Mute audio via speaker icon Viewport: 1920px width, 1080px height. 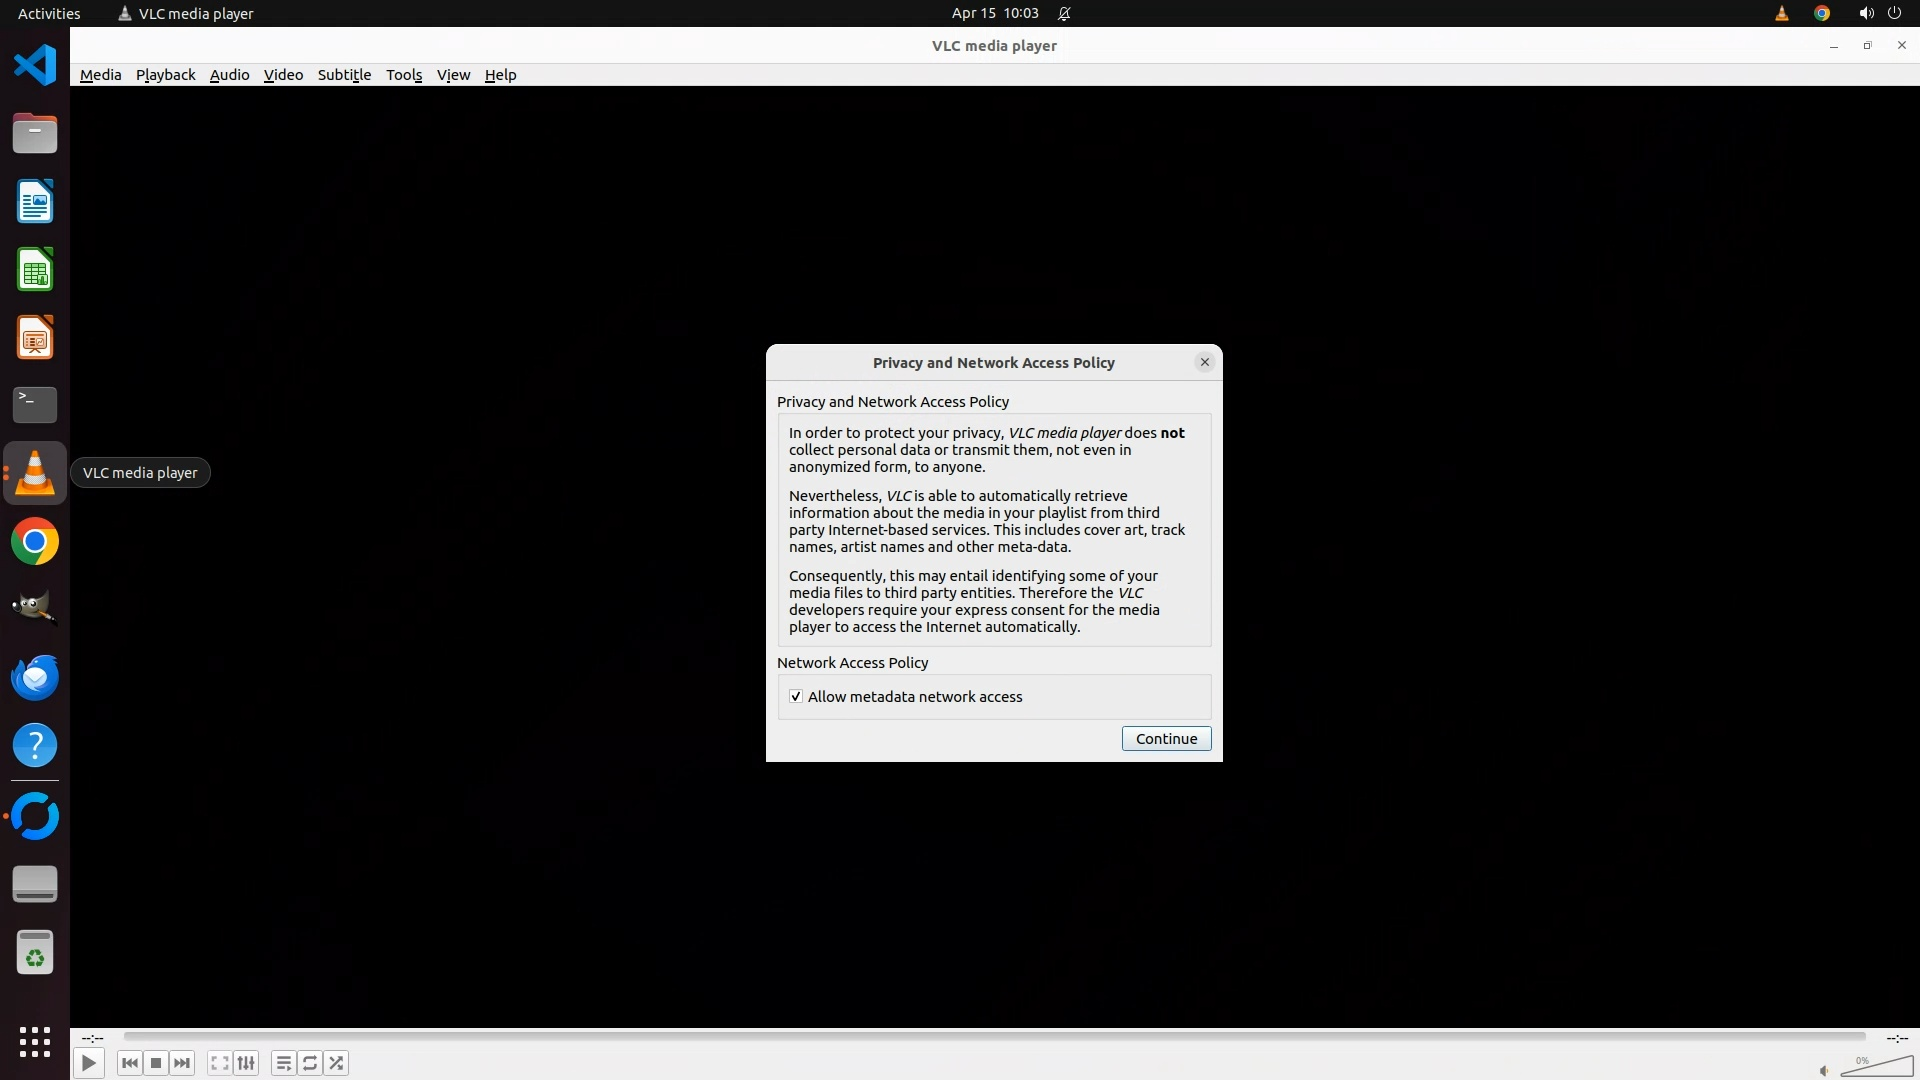click(x=1824, y=1071)
